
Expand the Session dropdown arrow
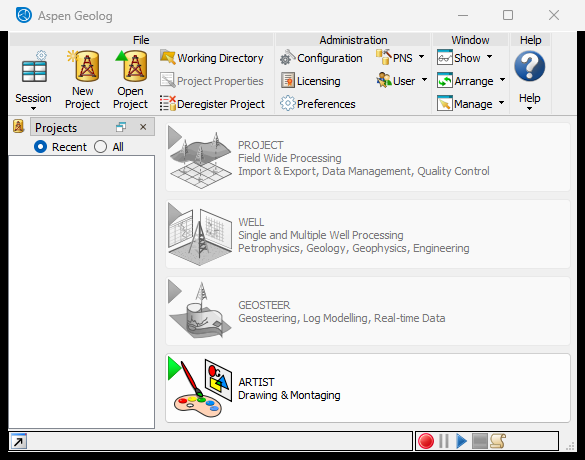[x=33, y=109]
